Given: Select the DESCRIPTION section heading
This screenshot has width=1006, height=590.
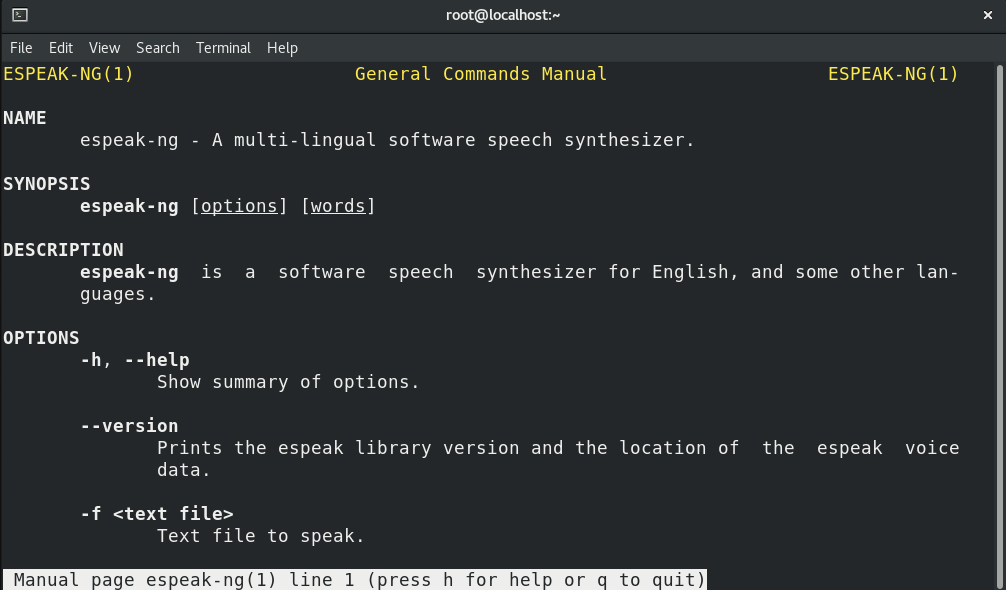Looking at the screenshot, I should pos(63,250).
